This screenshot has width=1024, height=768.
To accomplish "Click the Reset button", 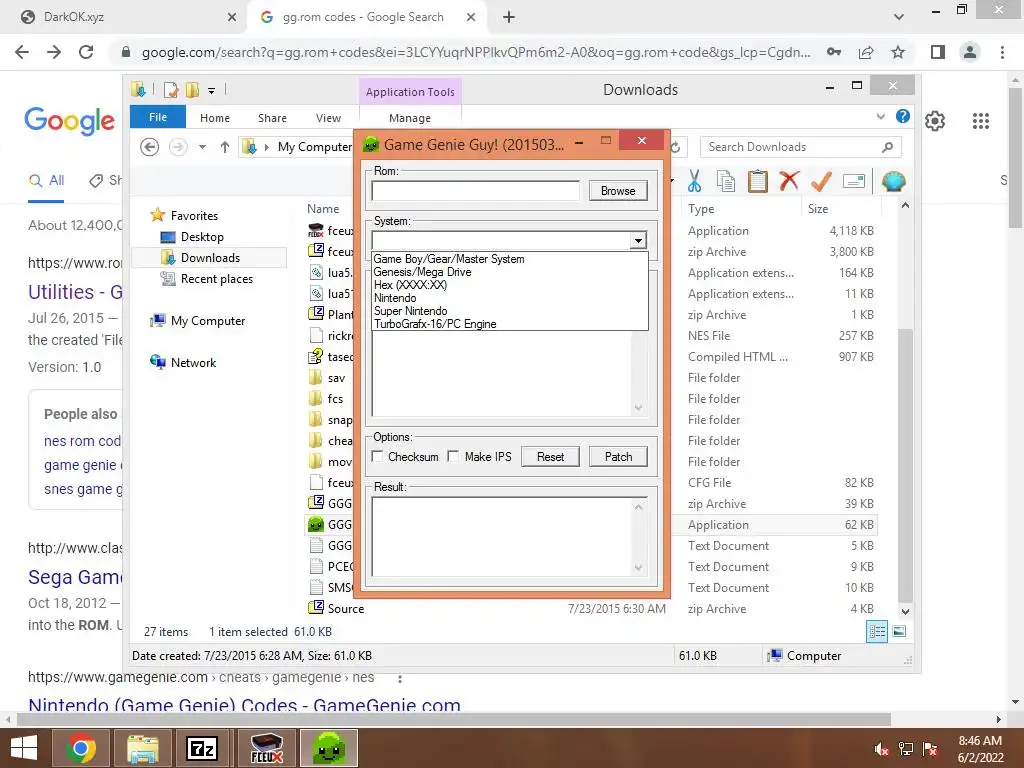I will coord(551,456).
